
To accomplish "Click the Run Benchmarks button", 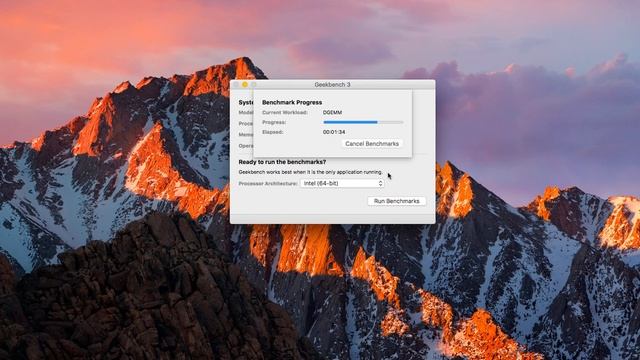I will 396,201.
